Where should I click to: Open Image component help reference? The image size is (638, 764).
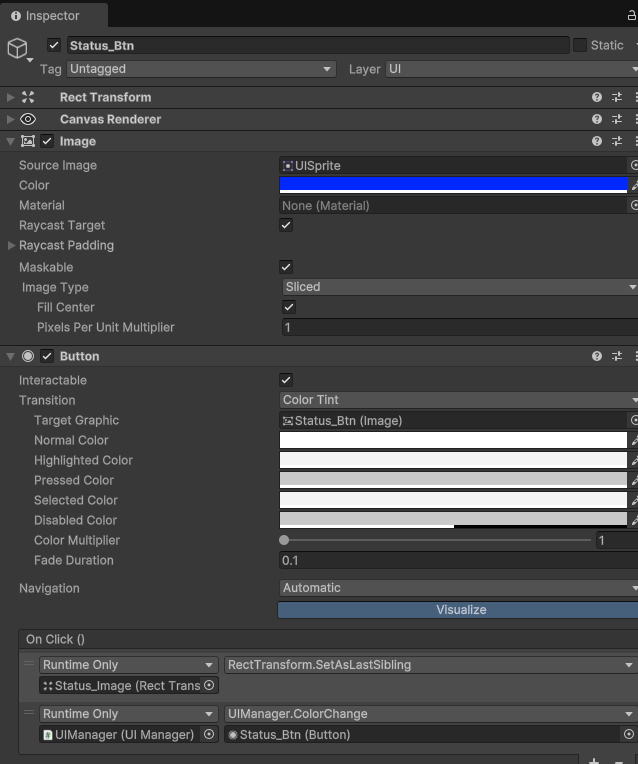(597, 141)
